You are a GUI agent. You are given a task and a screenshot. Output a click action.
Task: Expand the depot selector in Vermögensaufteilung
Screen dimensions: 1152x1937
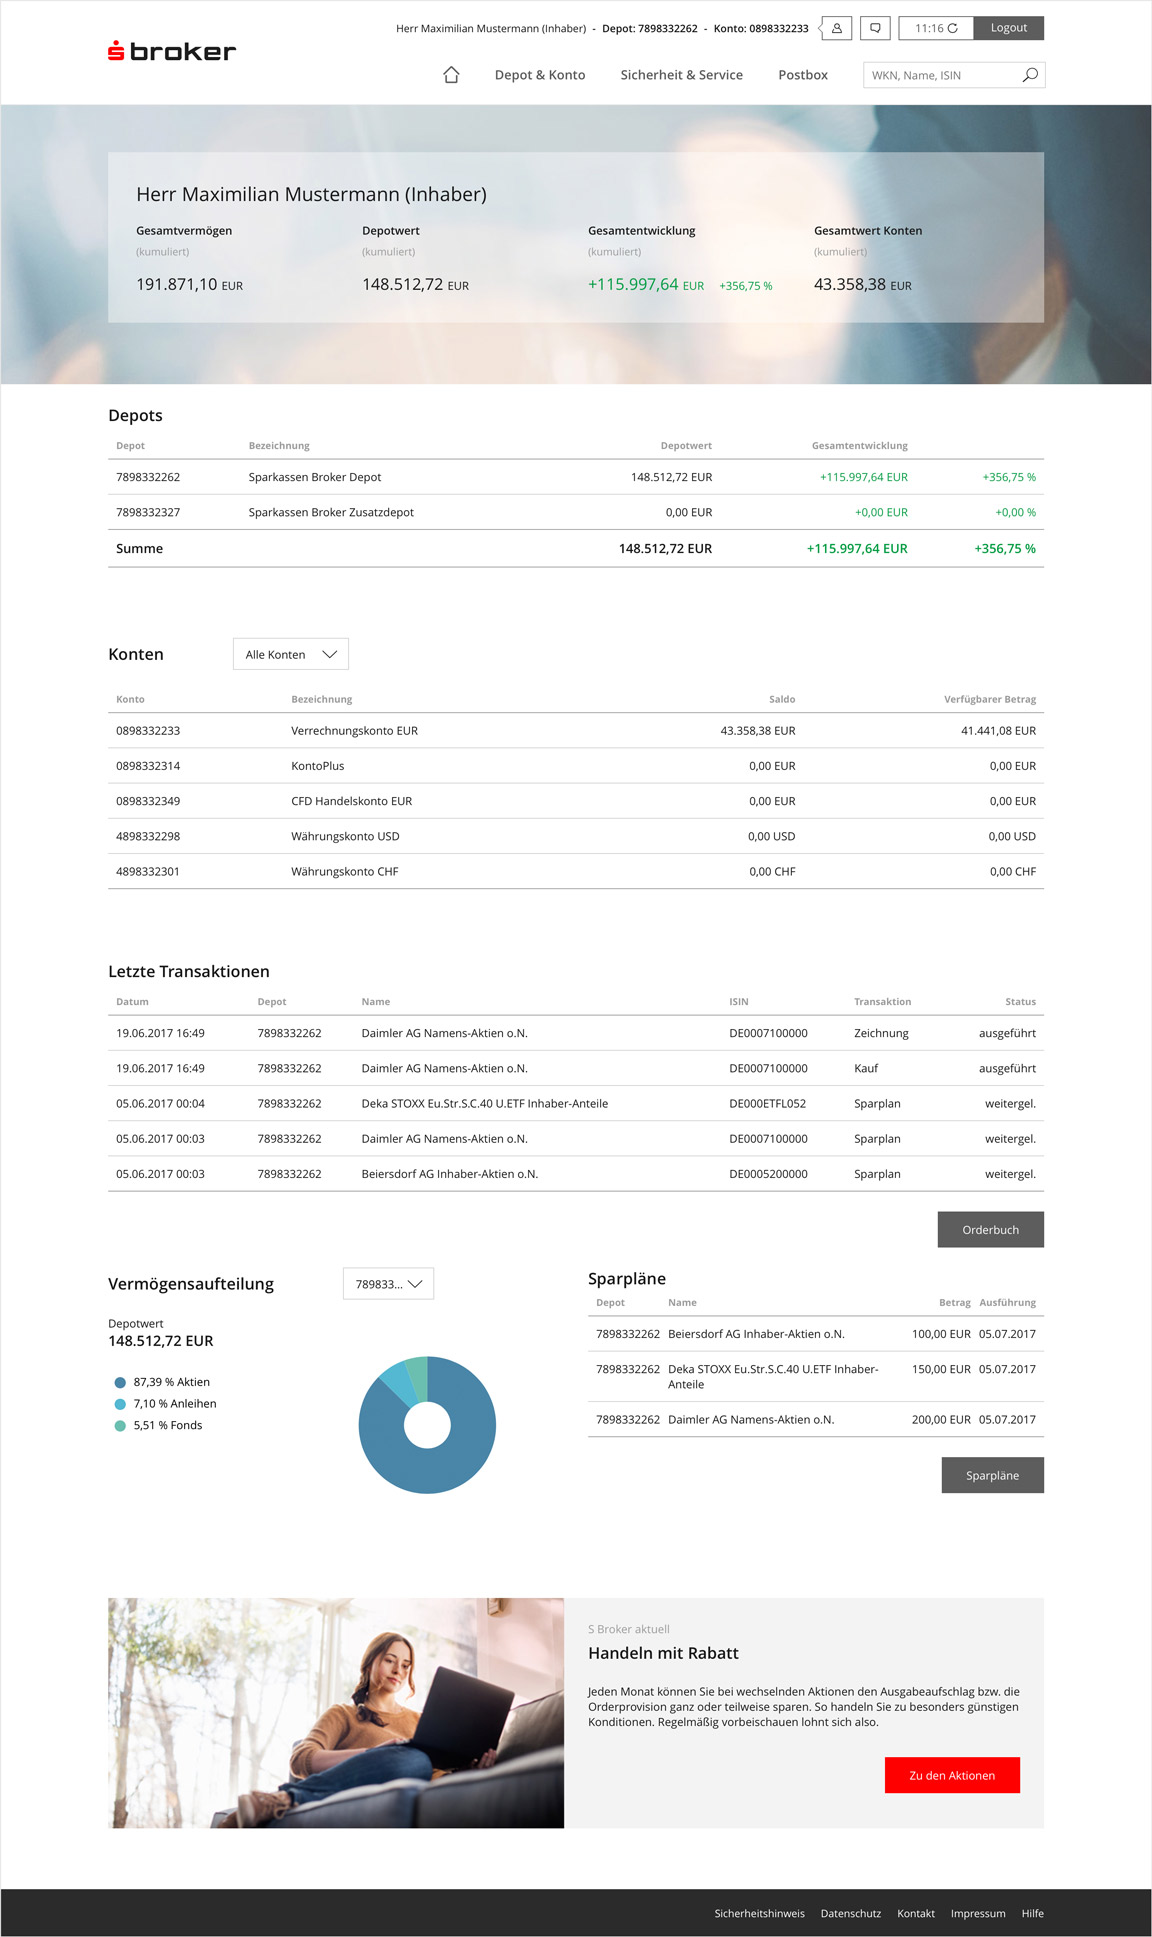point(388,1284)
